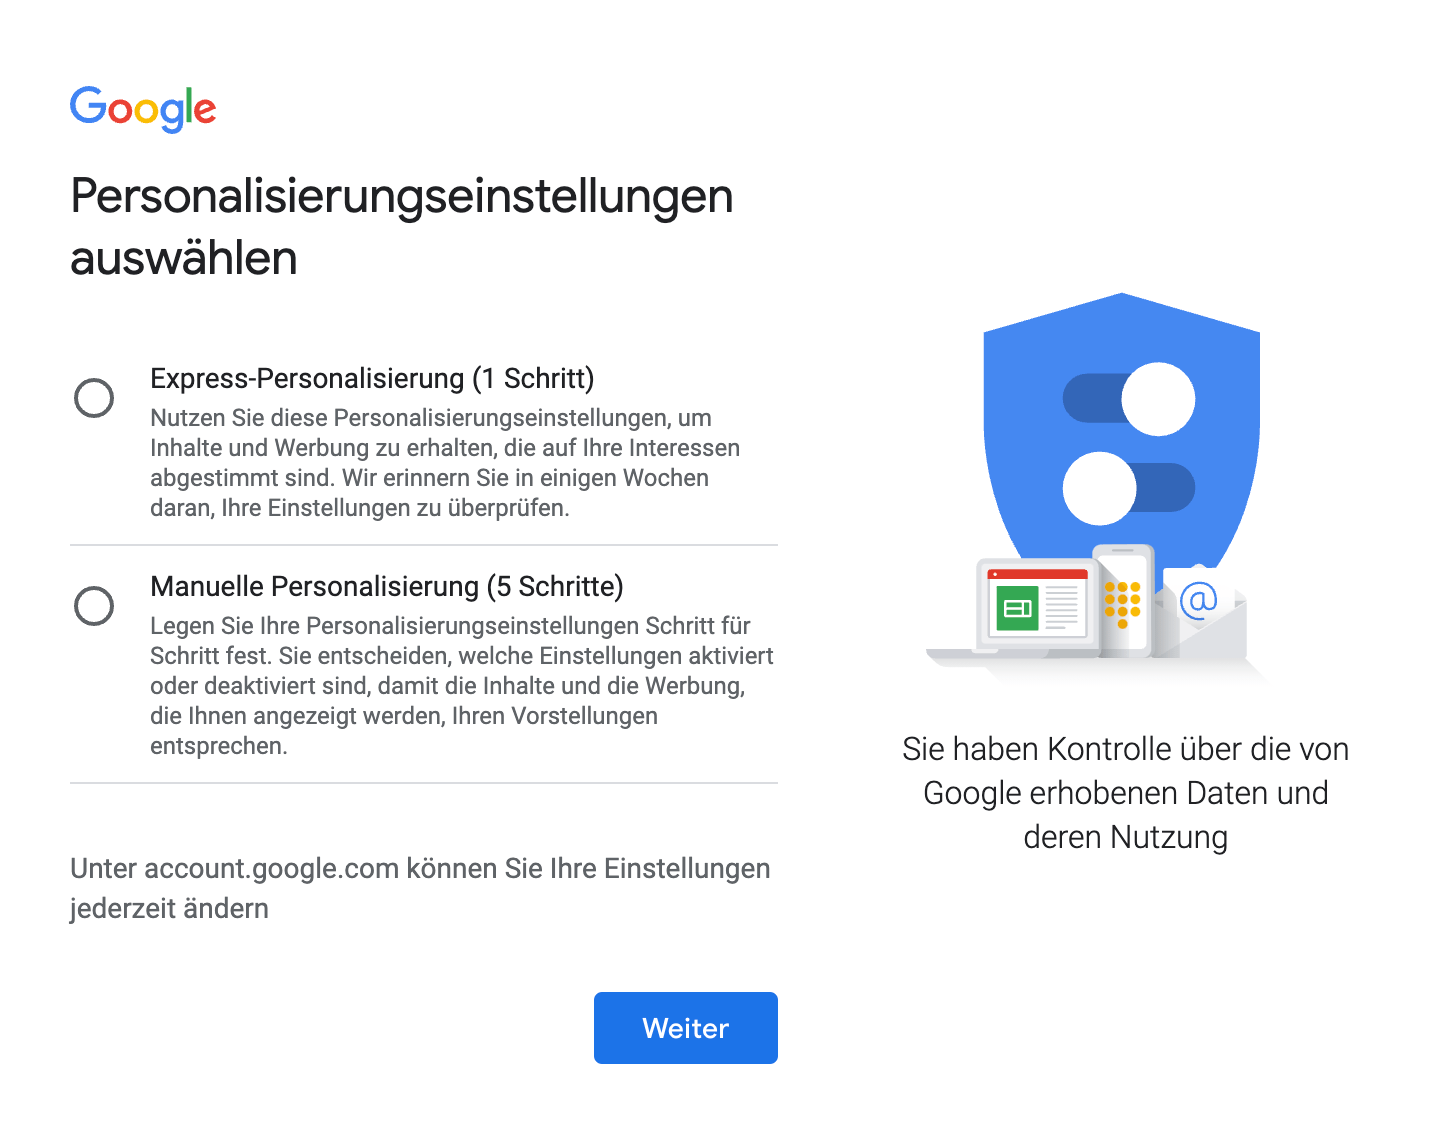Click the account.google.com settings text

coord(420,888)
